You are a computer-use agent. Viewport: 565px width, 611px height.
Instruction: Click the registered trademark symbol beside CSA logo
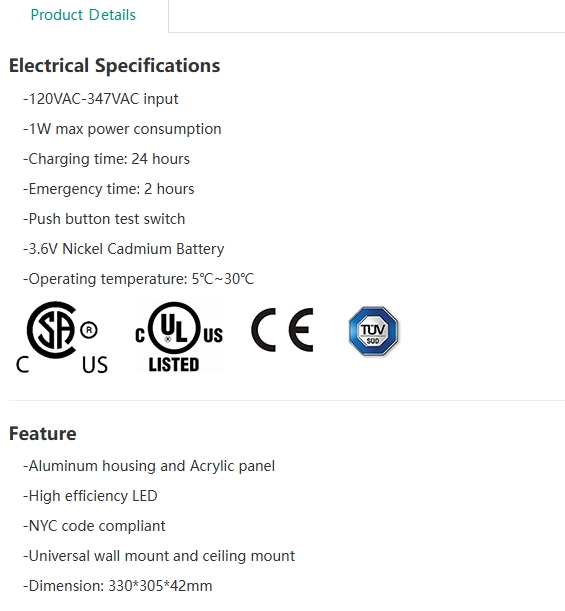point(89,330)
